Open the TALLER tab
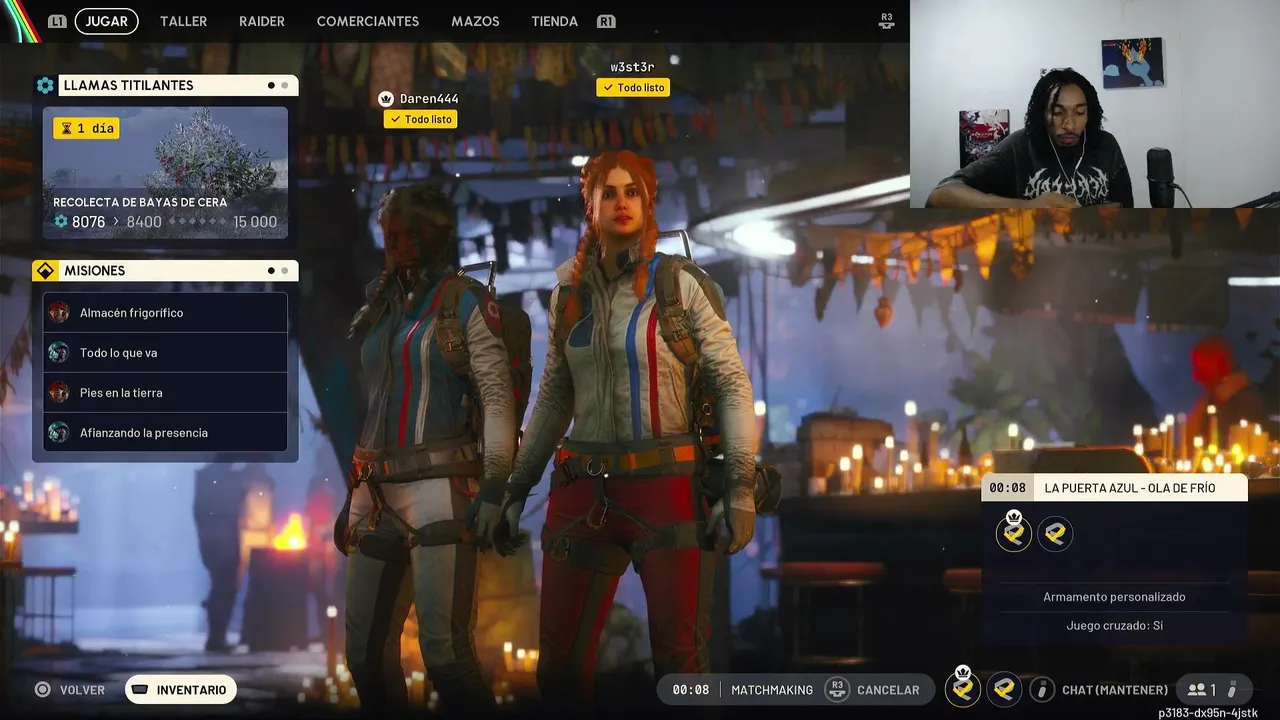 [x=184, y=21]
